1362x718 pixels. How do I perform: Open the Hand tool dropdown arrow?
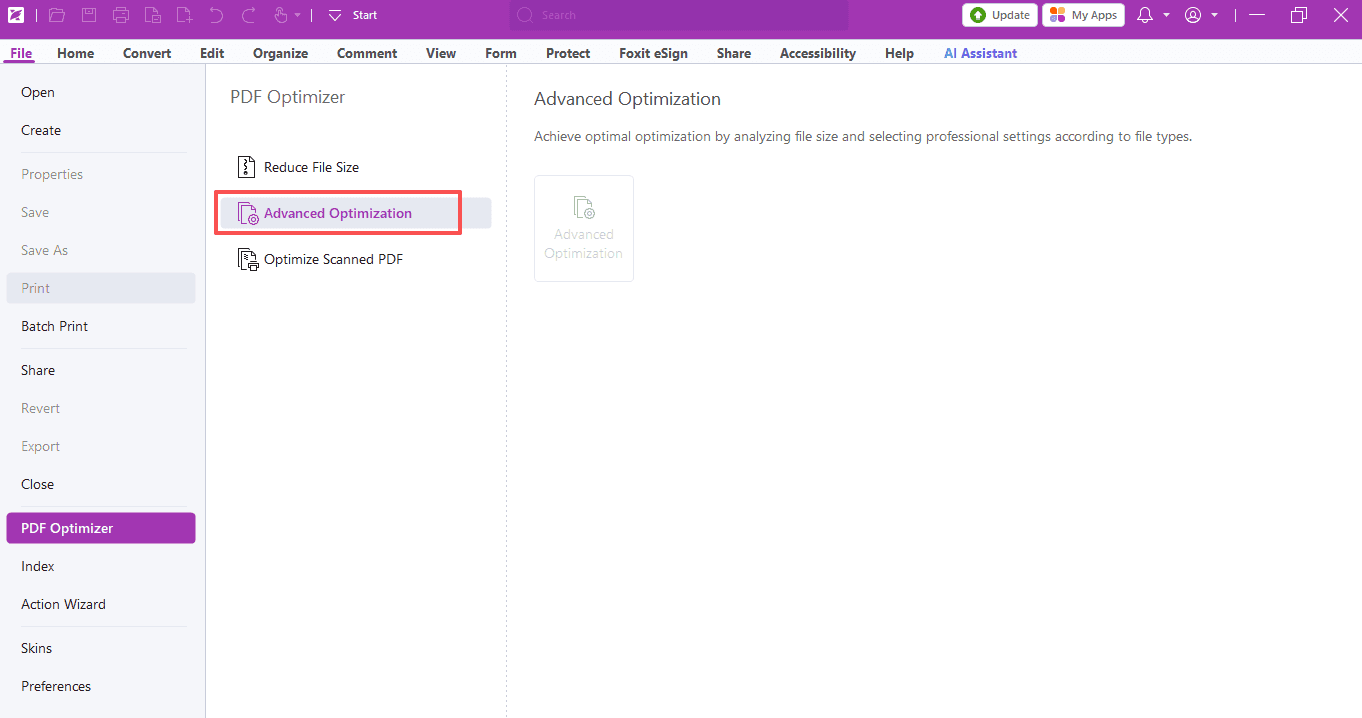[297, 16]
